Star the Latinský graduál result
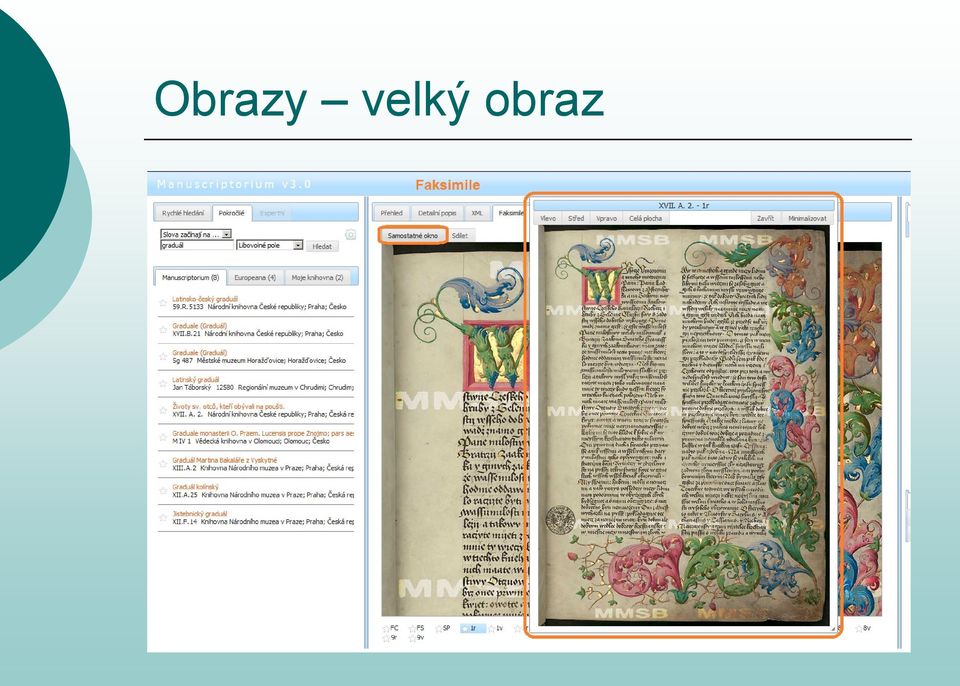The height and width of the screenshot is (686, 960). click(163, 383)
